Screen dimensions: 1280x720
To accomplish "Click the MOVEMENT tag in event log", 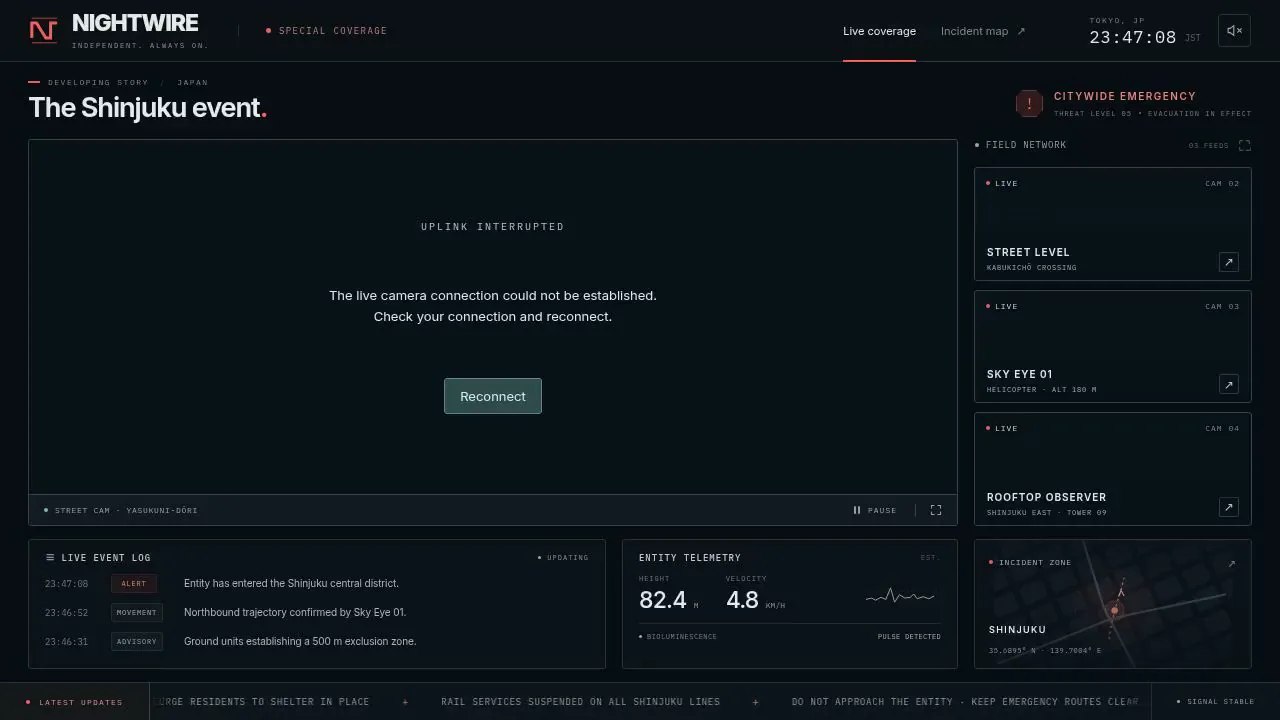I will click(x=136, y=613).
